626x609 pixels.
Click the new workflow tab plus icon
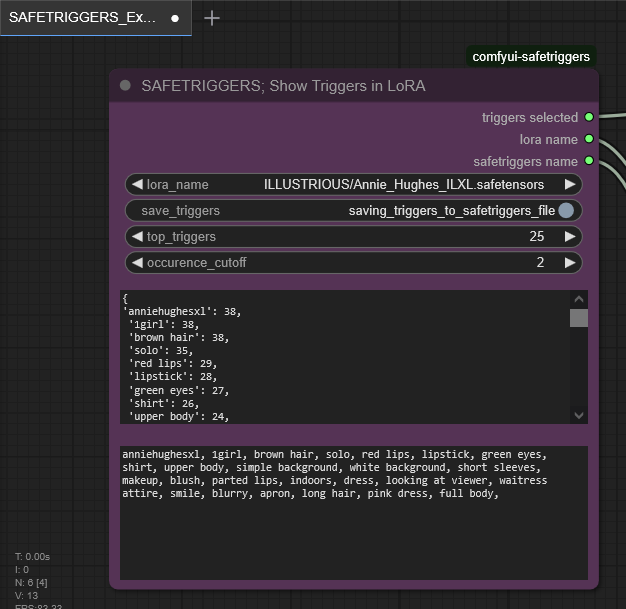[212, 18]
